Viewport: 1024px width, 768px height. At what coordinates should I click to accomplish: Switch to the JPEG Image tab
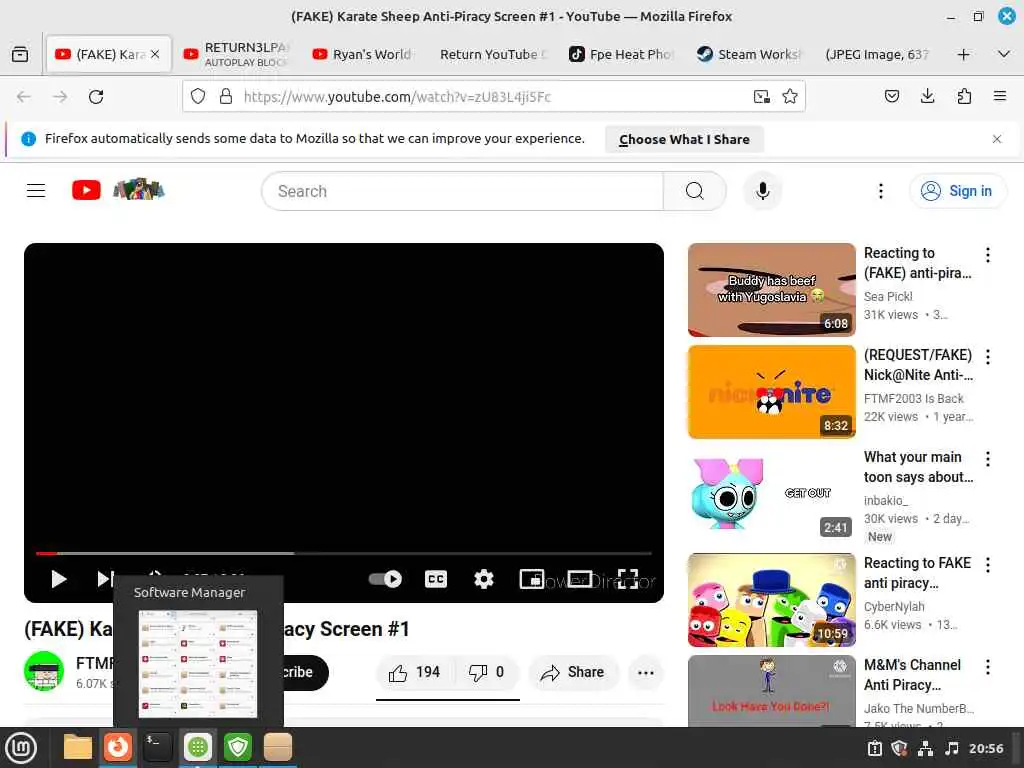[x=877, y=54]
